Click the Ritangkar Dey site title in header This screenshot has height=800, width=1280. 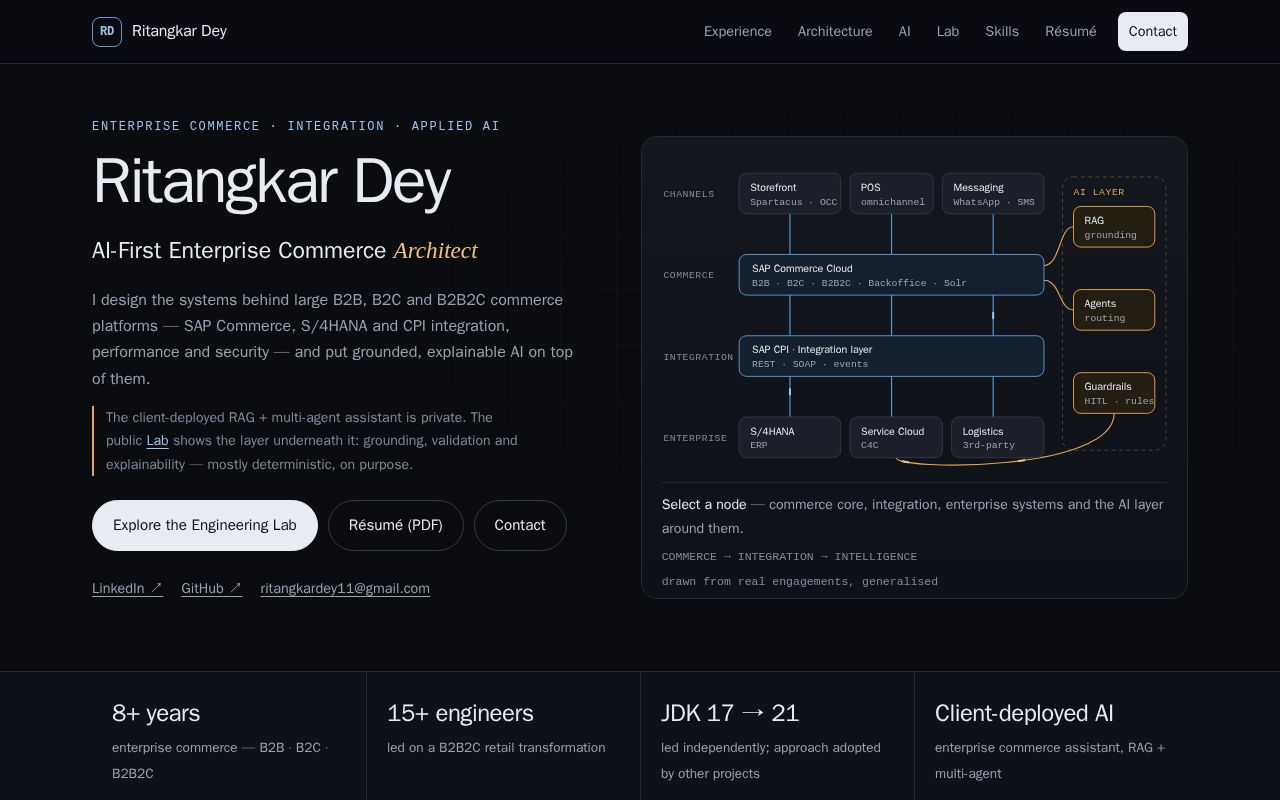[179, 31]
